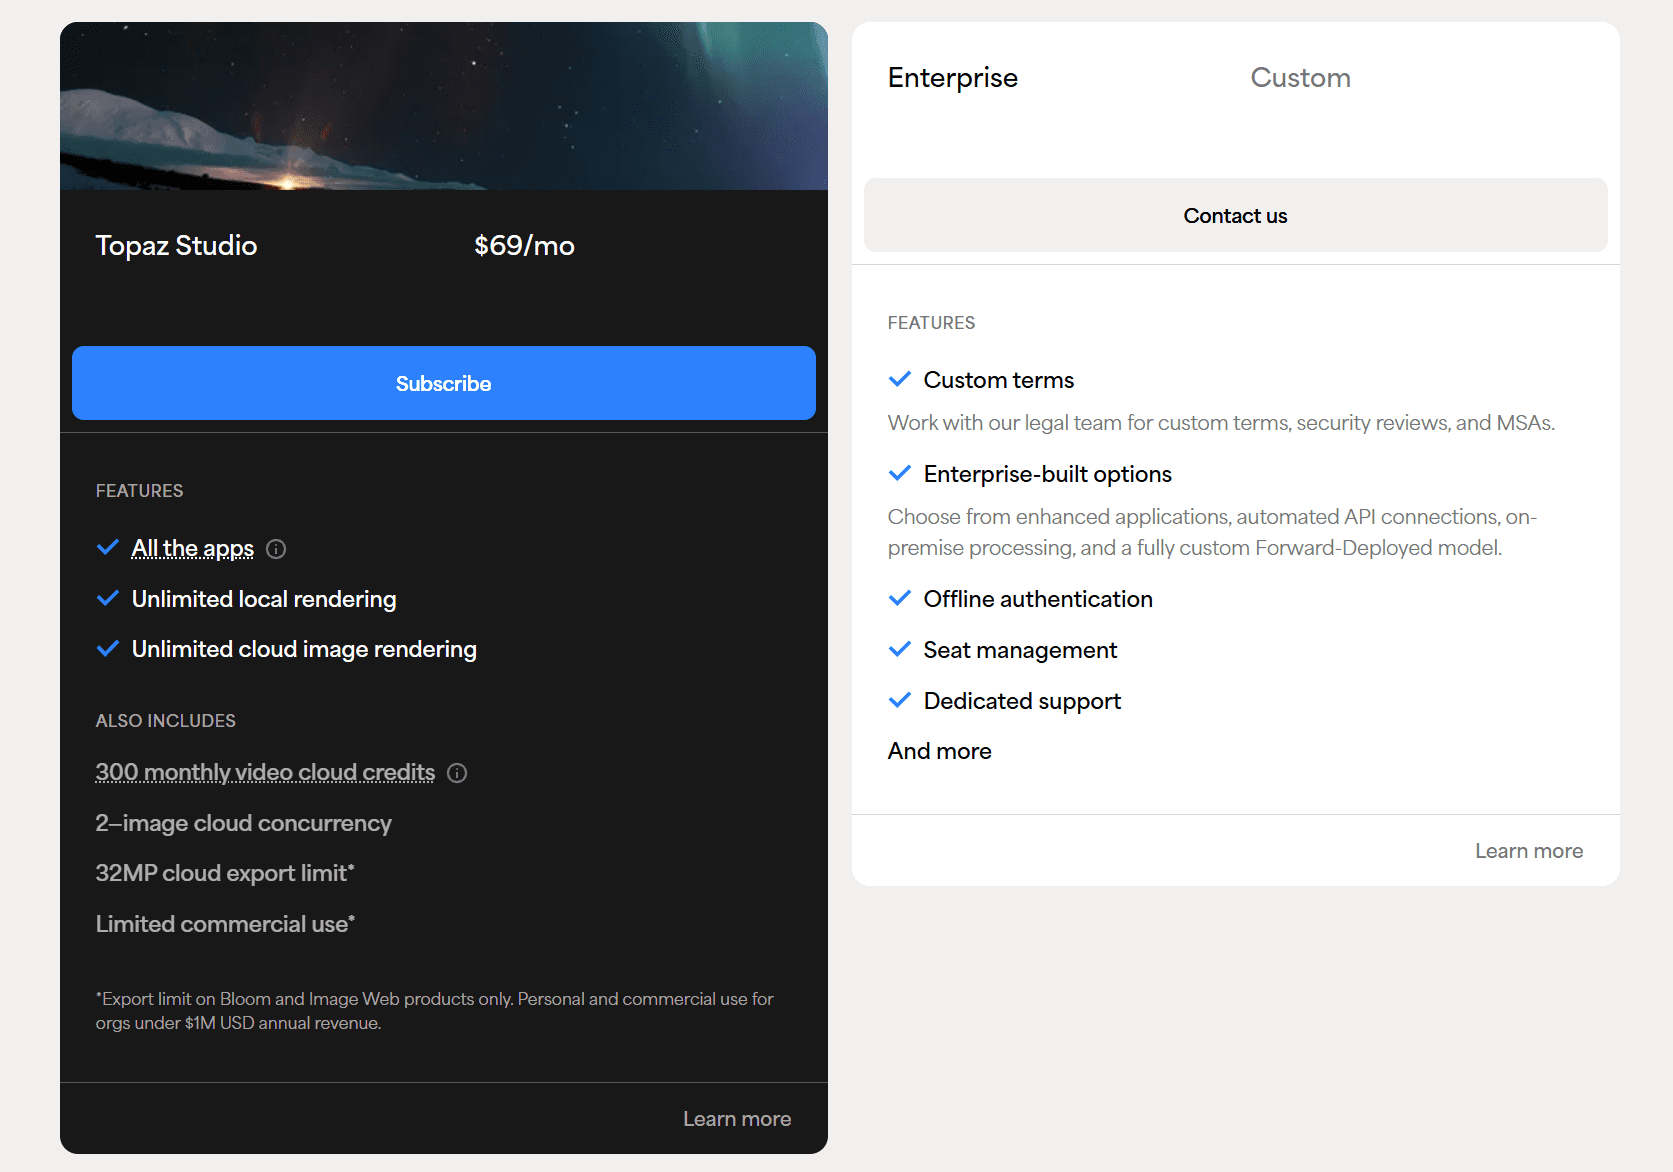The image size is (1673, 1172).
Task: Click the ALSO INCLUDES section label
Action: click(166, 721)
